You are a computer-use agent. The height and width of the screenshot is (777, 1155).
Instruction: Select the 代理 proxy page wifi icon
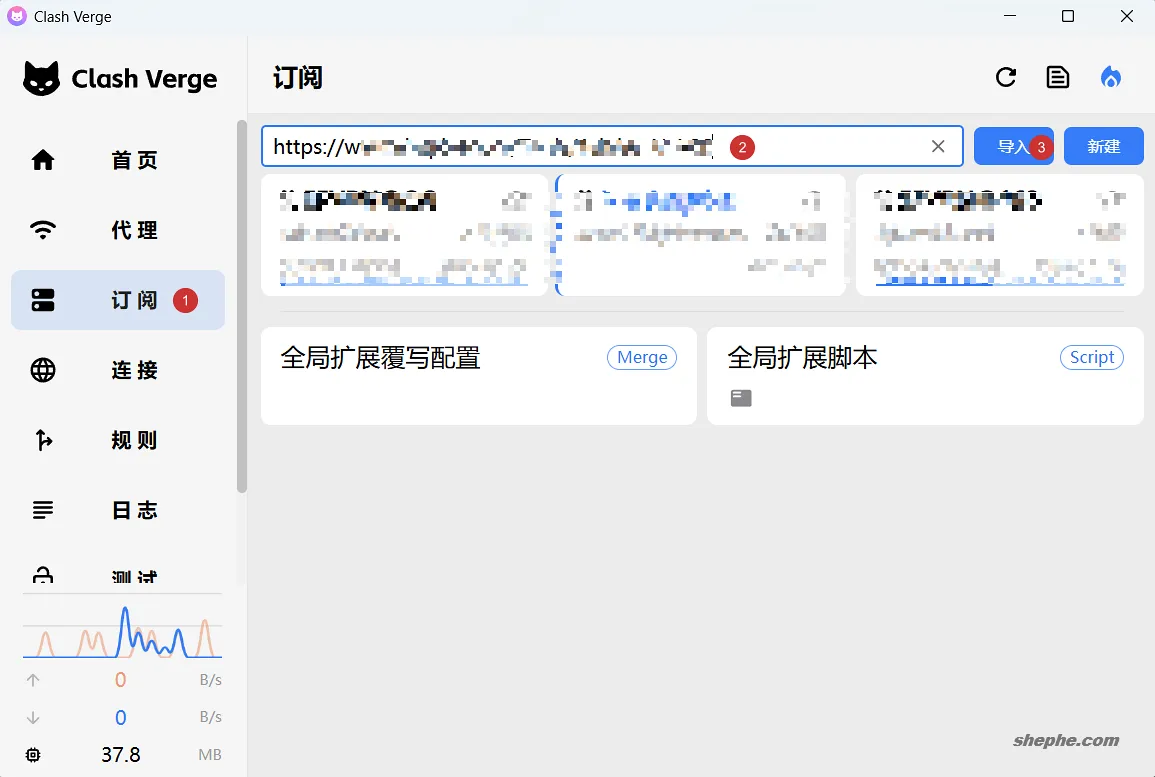point(42,229)
